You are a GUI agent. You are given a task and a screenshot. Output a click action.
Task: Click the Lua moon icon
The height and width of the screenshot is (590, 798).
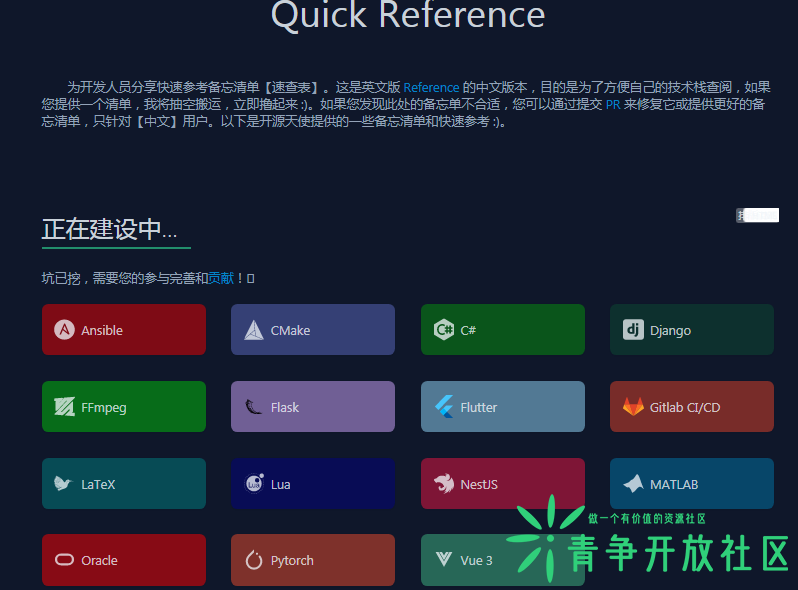[x=254, y=483]
